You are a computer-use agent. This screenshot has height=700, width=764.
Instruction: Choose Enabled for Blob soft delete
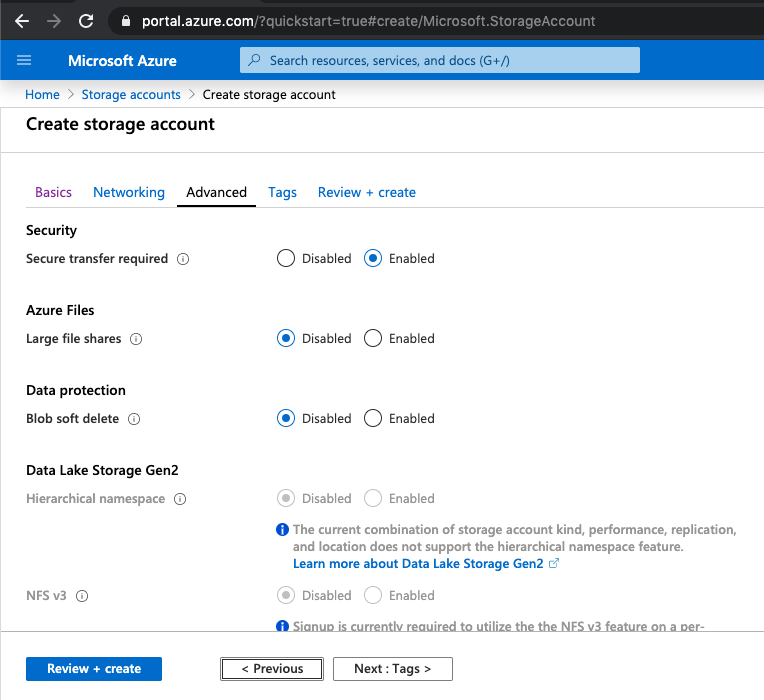[373, 418]
